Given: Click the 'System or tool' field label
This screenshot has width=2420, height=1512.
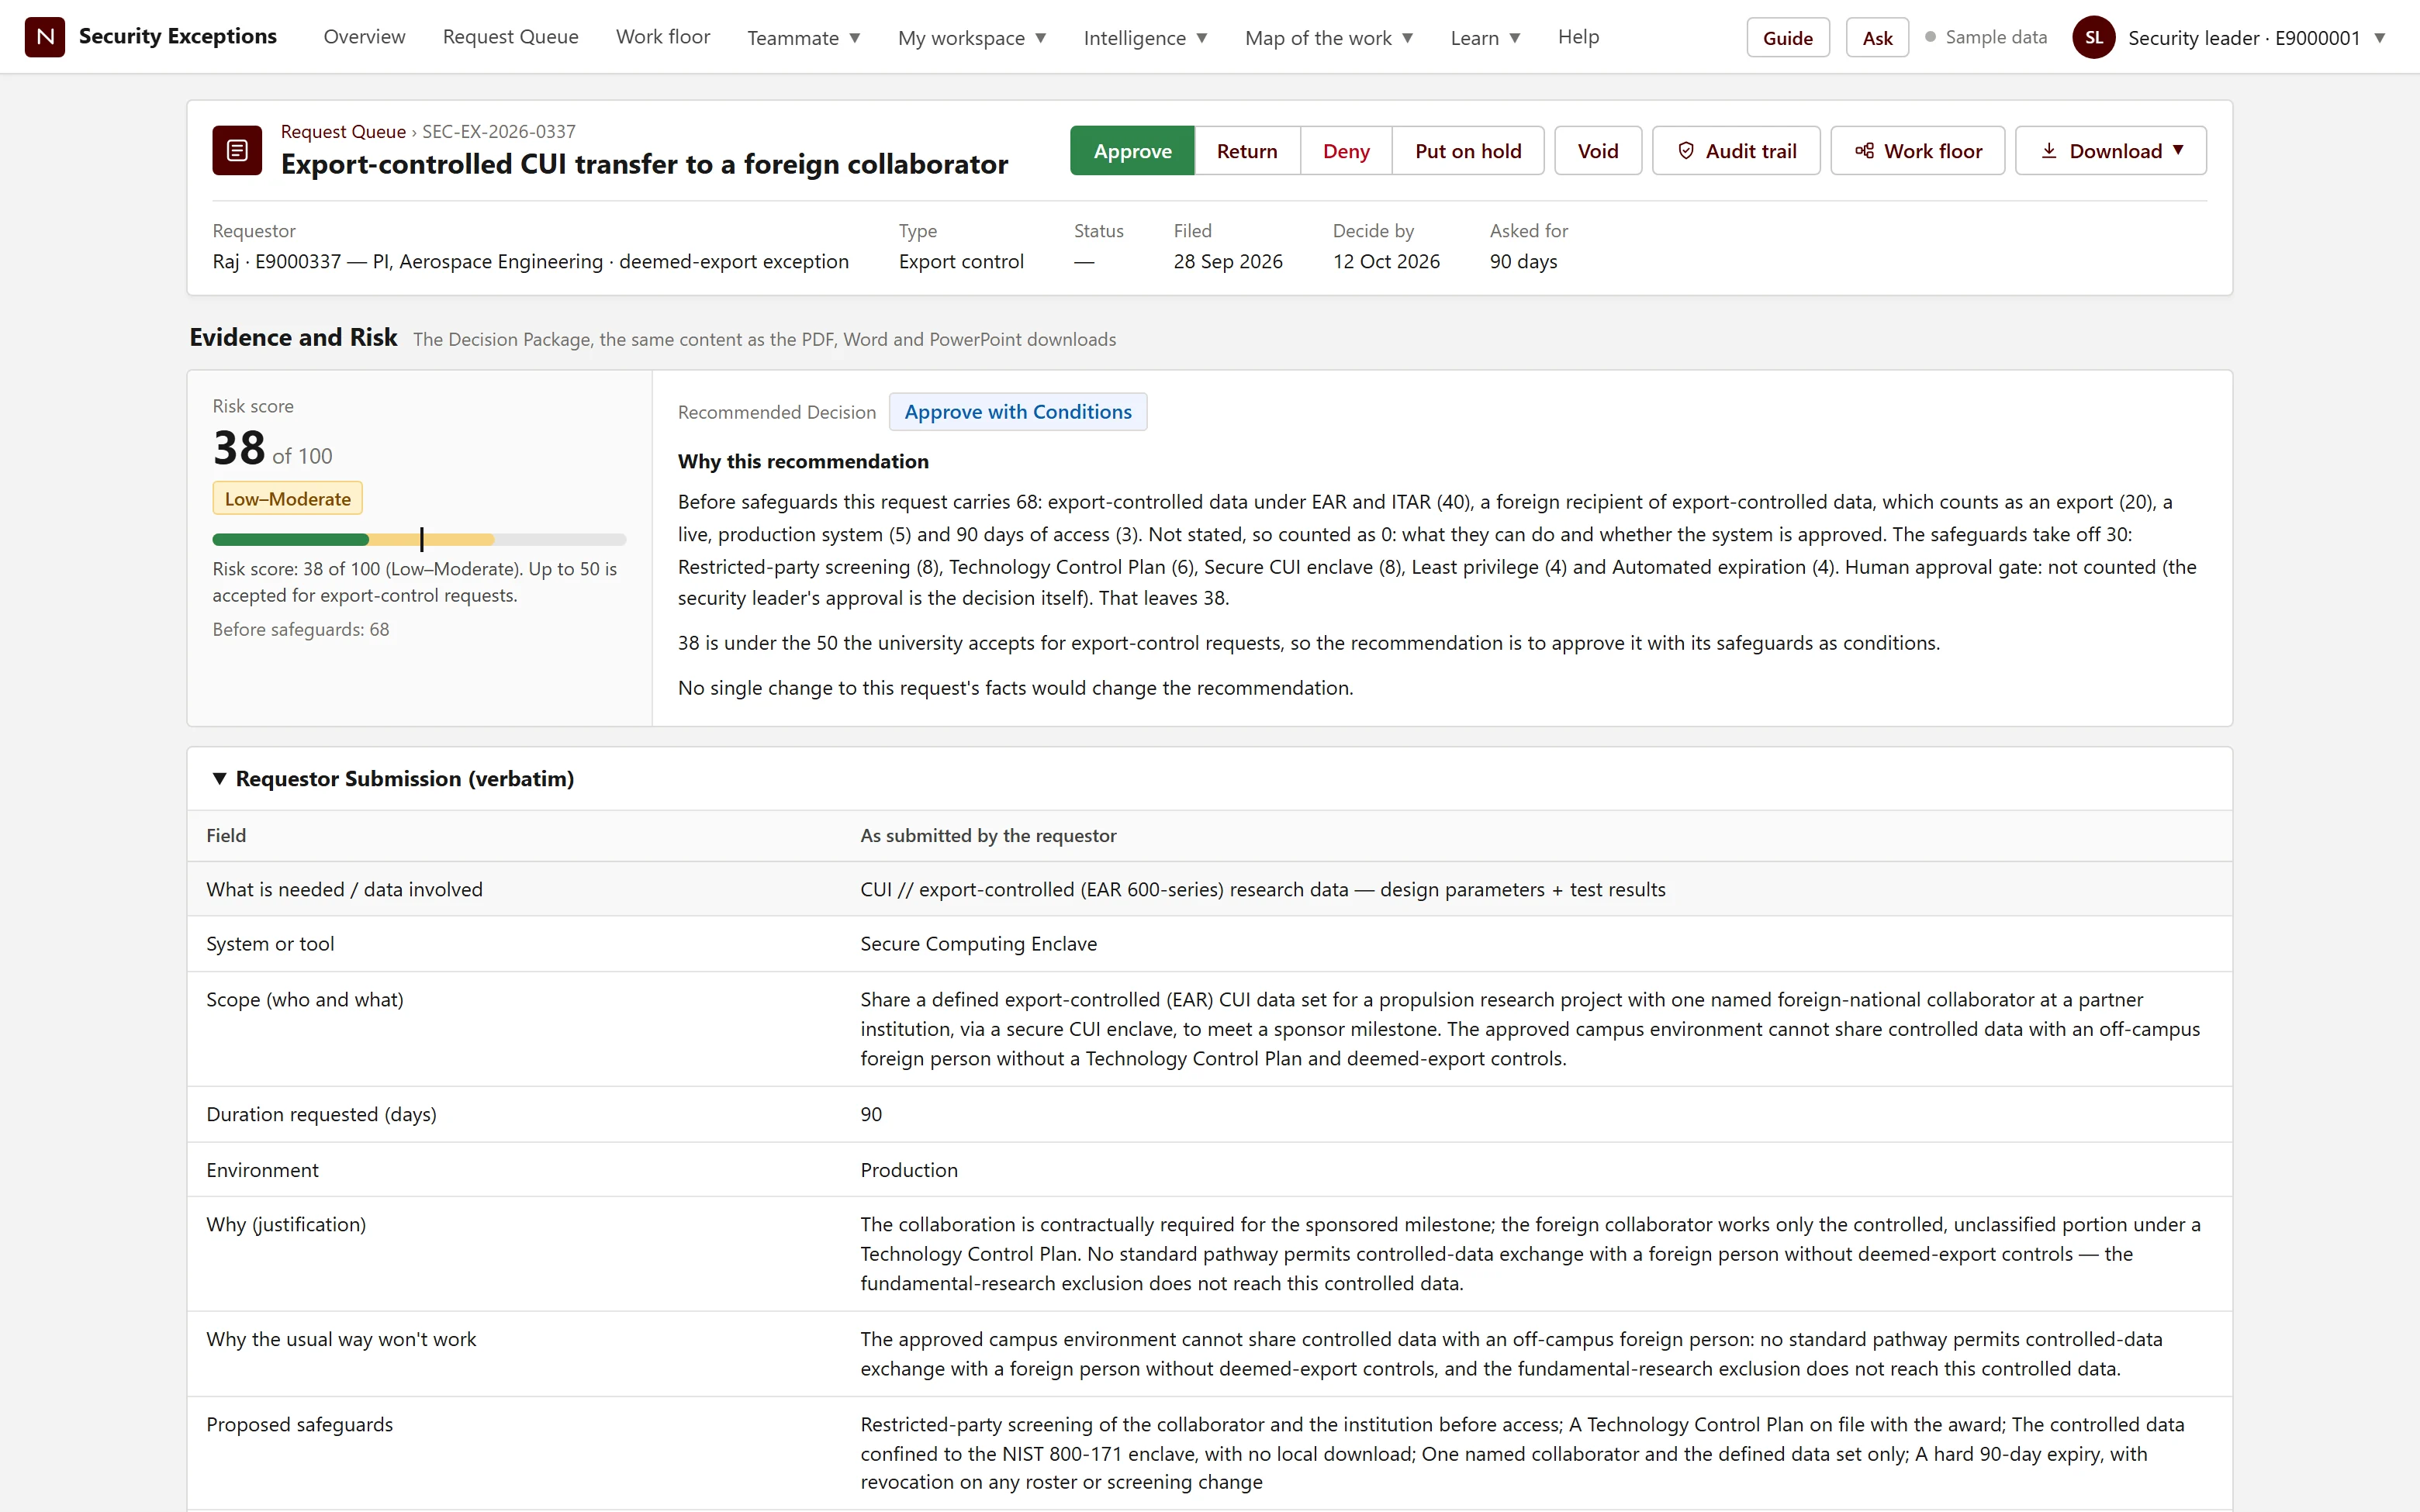Looking at the screenshot, I should pos(270,944).
